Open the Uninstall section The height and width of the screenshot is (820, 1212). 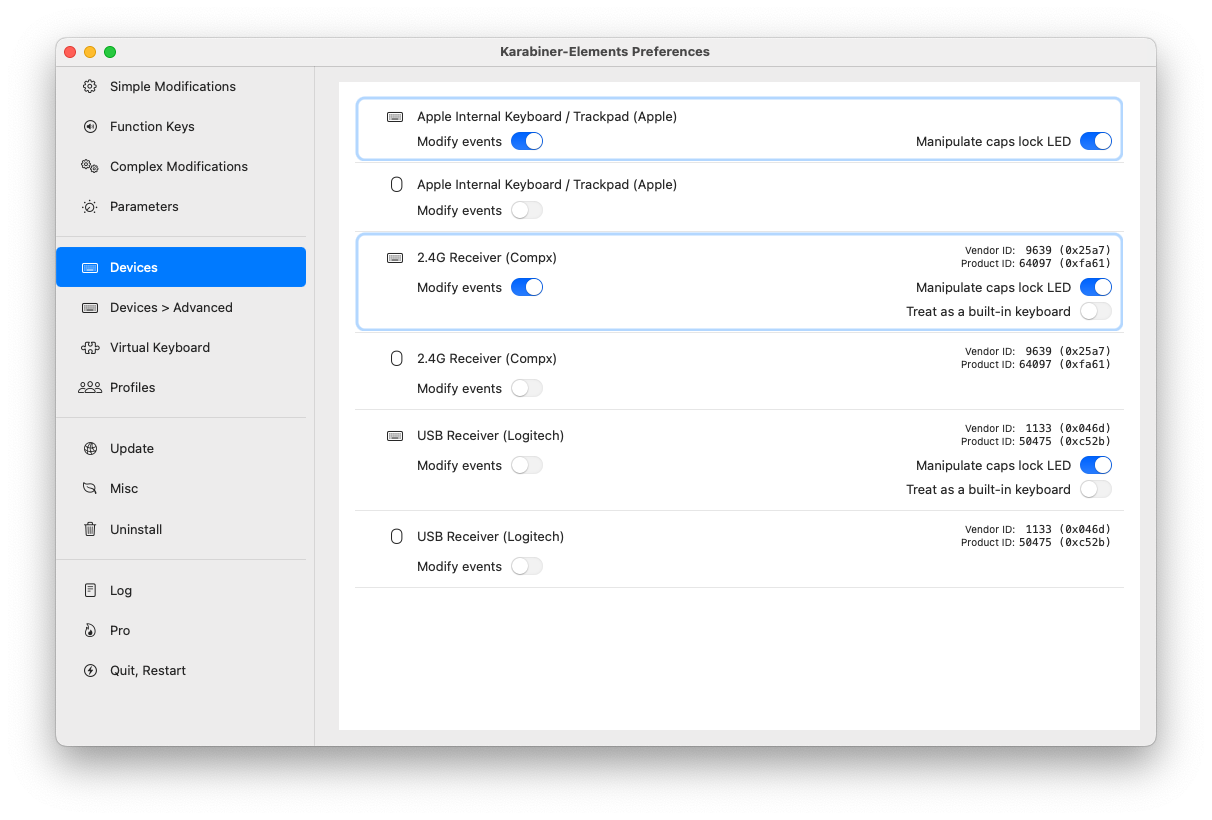point(181,529)
